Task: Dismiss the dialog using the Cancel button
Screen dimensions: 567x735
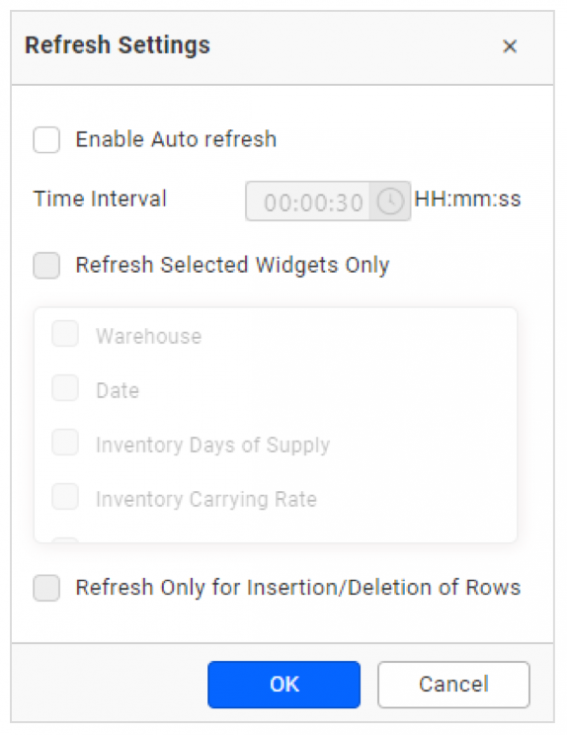Action: click(454, 684)
